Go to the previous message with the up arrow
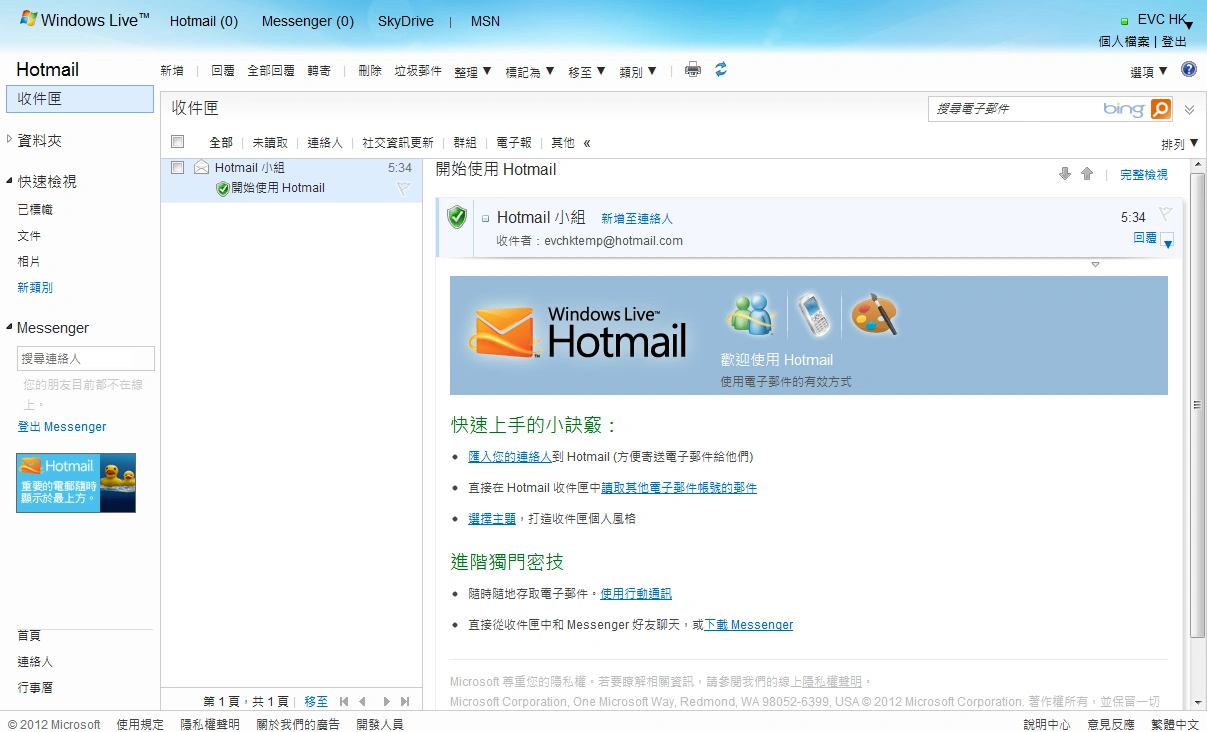This screenshot has width=1207, height=732. (1087, 174)
